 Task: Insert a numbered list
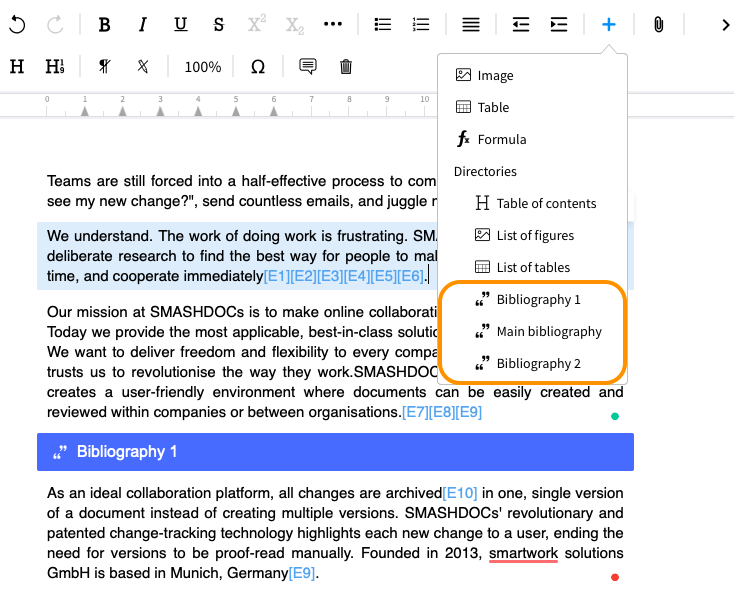click(421, 24)
